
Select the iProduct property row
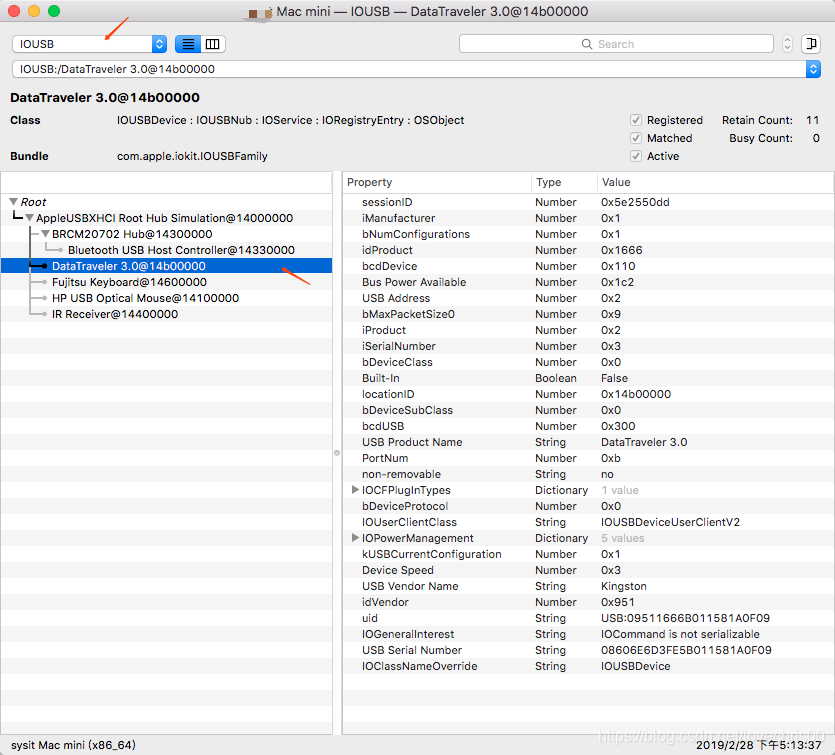click(588, 330)
